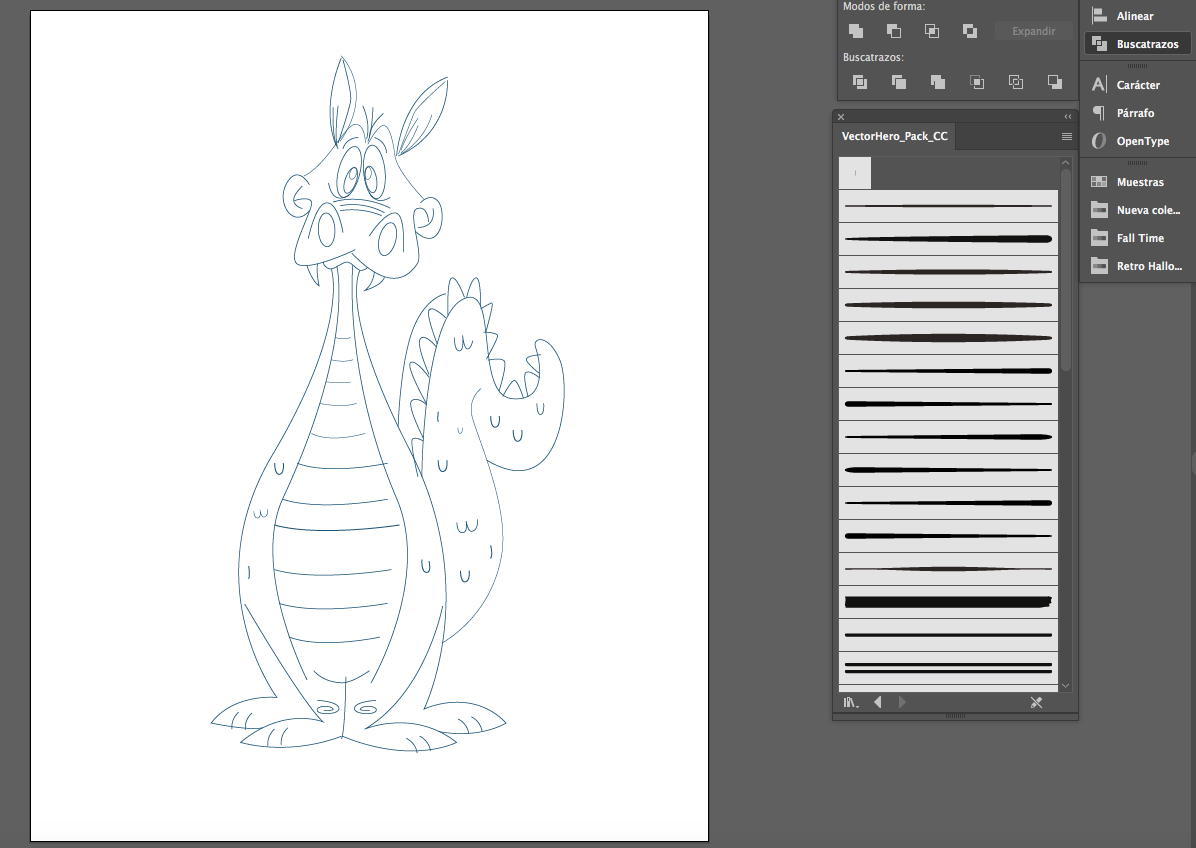Load the next brush library
Image resolution: width=1196 pixels, height=848 pixels.
[x=902, y=702]
